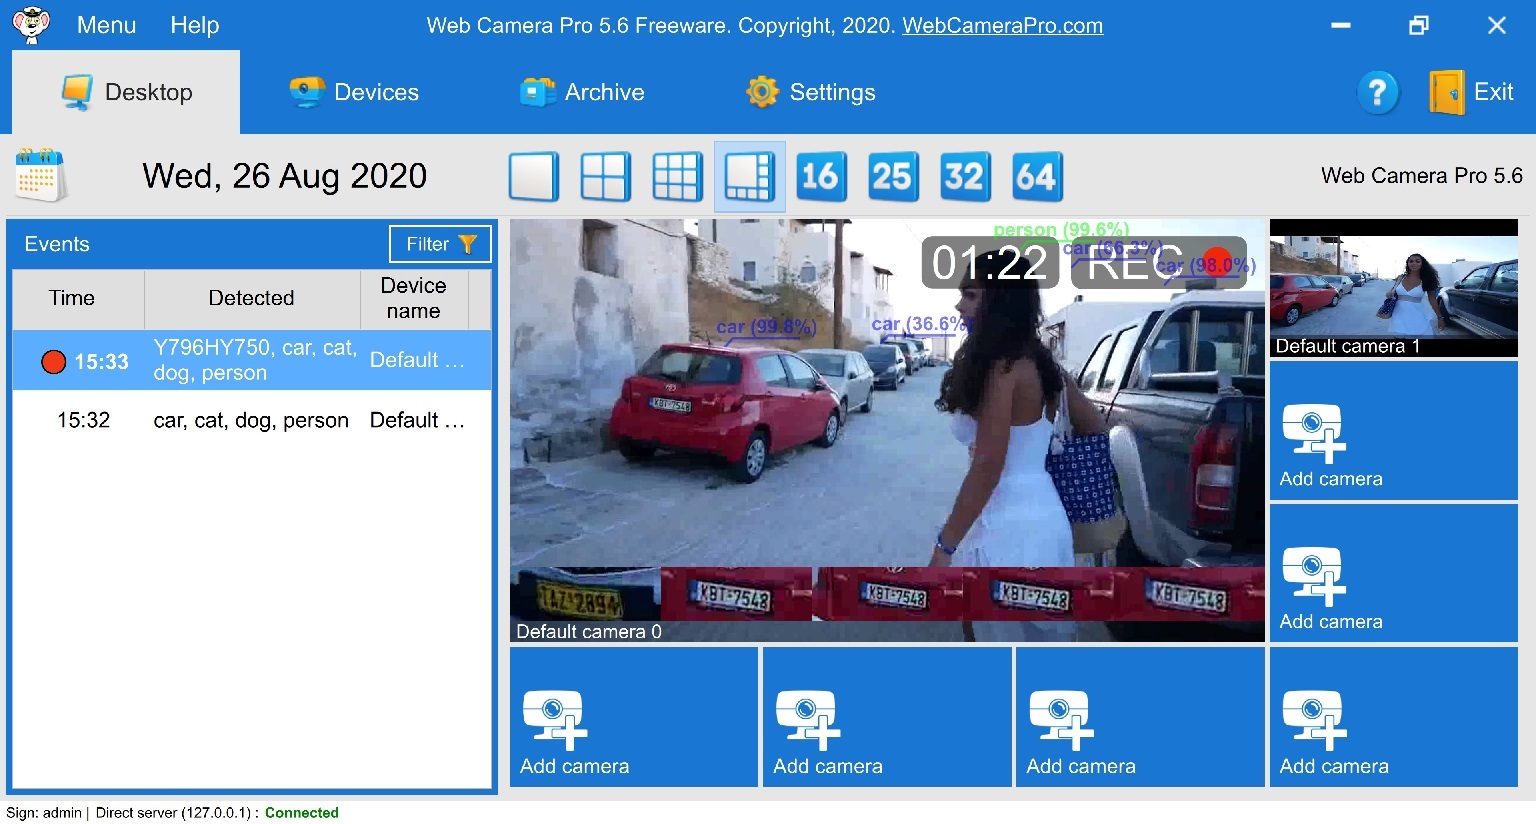Open the calendar date picker icon

(40, 175)
